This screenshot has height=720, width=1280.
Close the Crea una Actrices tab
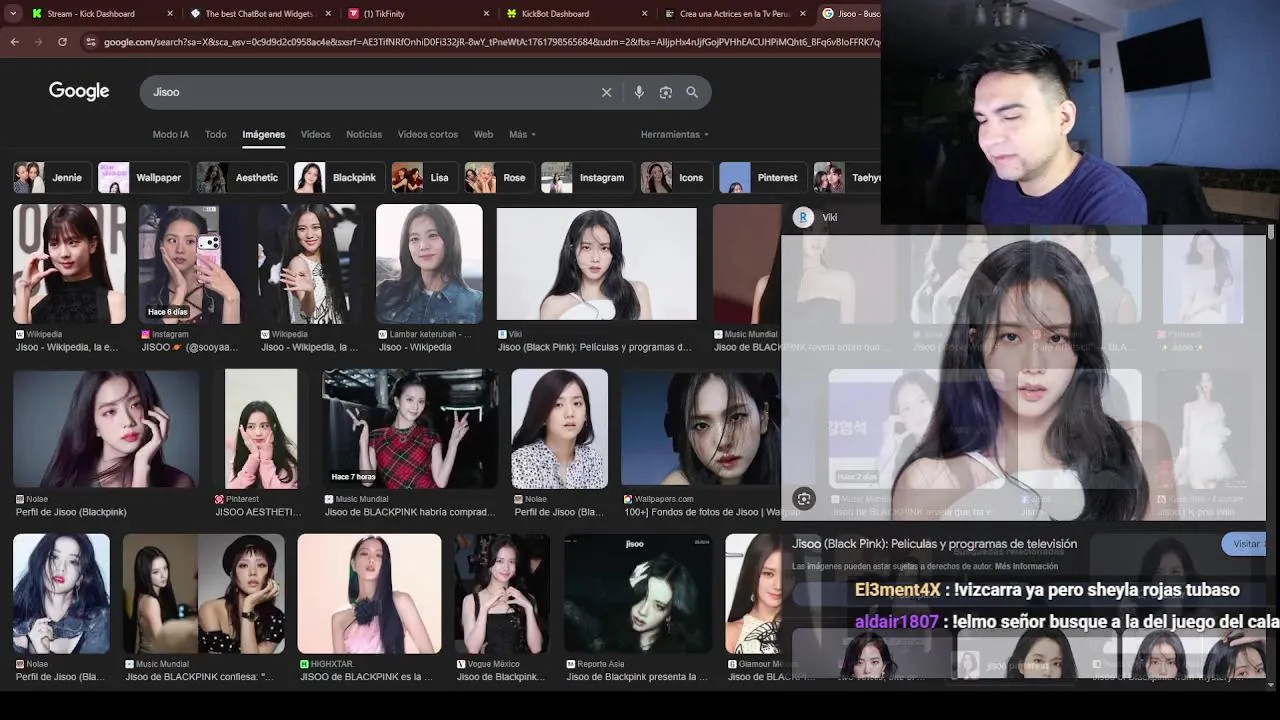click(803, 14)
